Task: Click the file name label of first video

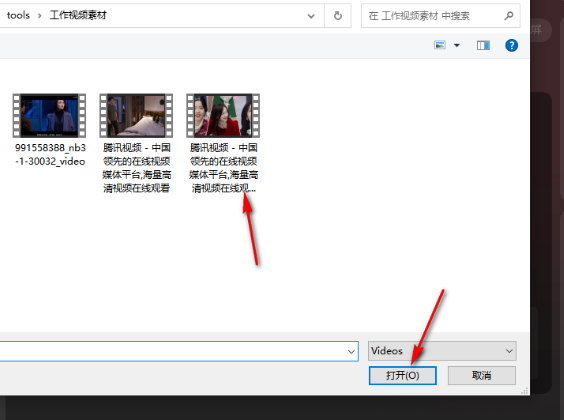Action: coord(50,154)
